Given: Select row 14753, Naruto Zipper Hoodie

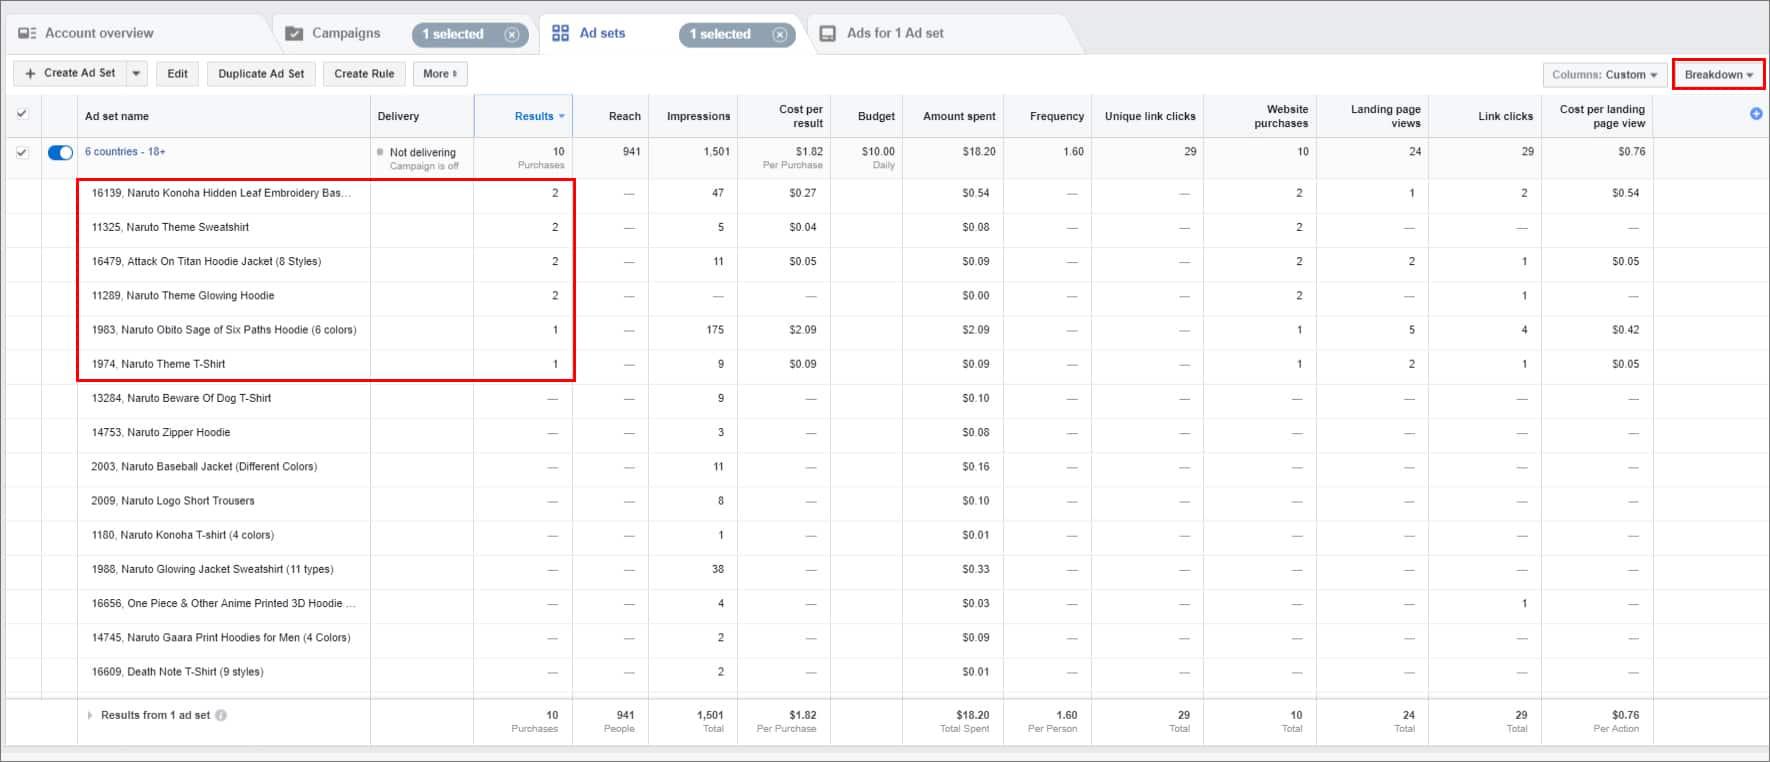Looking at the screenshot, I should [x=161, y=432].
